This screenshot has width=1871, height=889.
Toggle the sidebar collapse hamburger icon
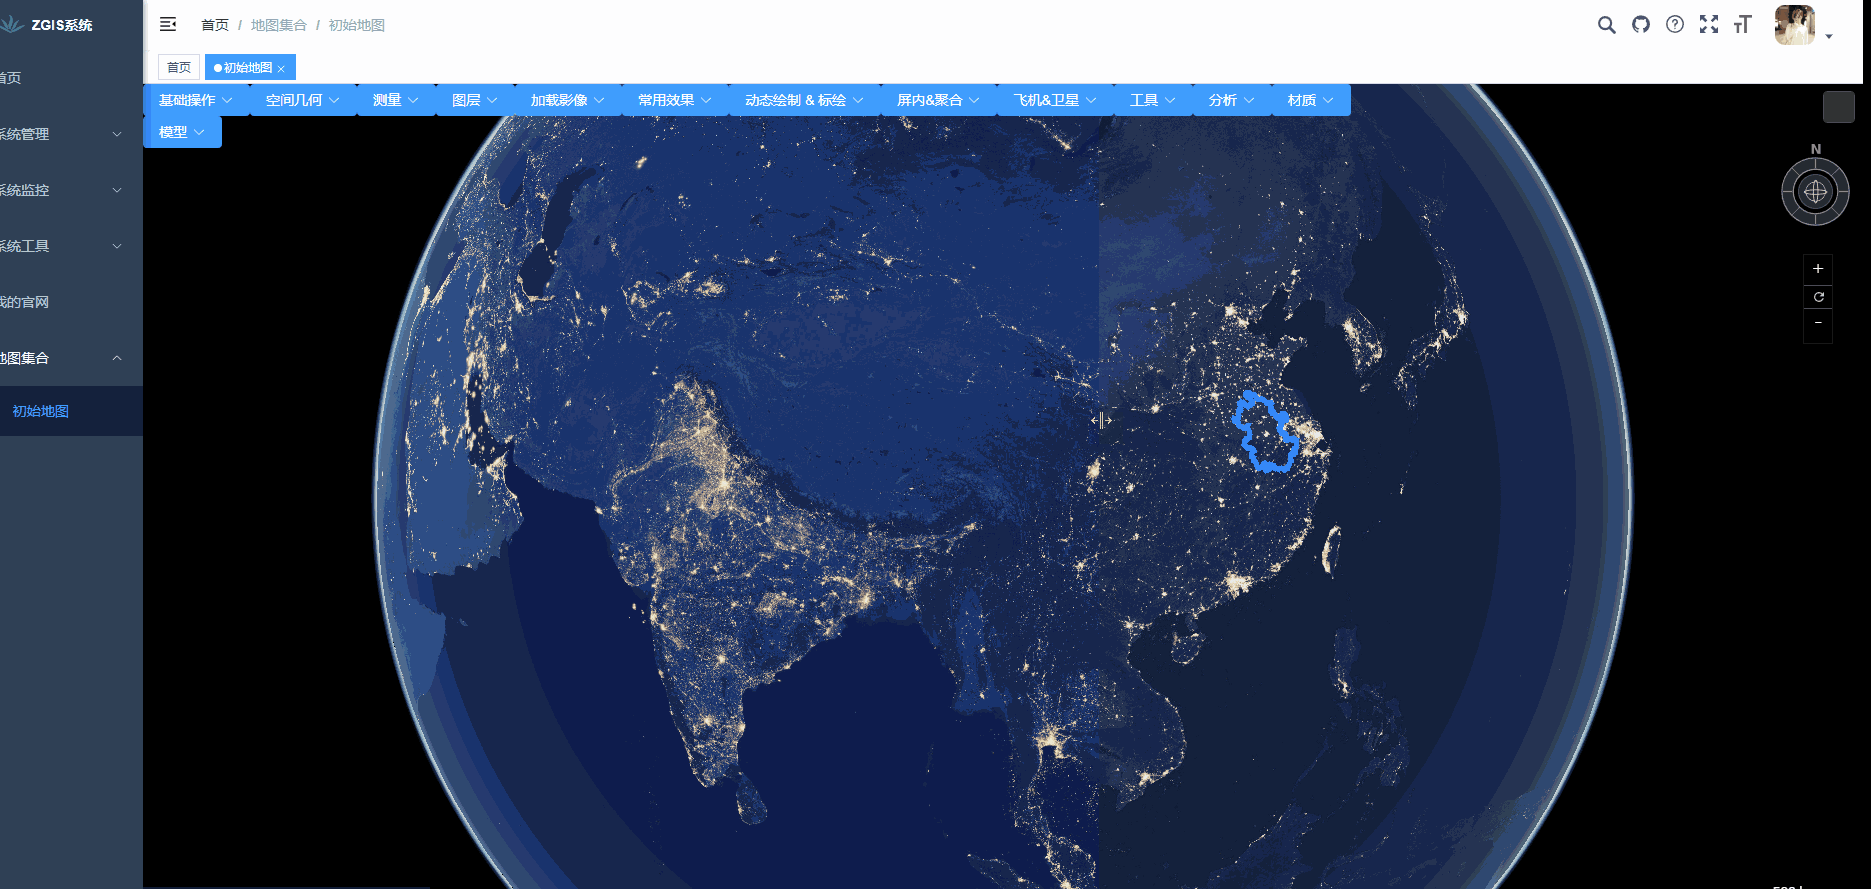[x=168, y=24]
